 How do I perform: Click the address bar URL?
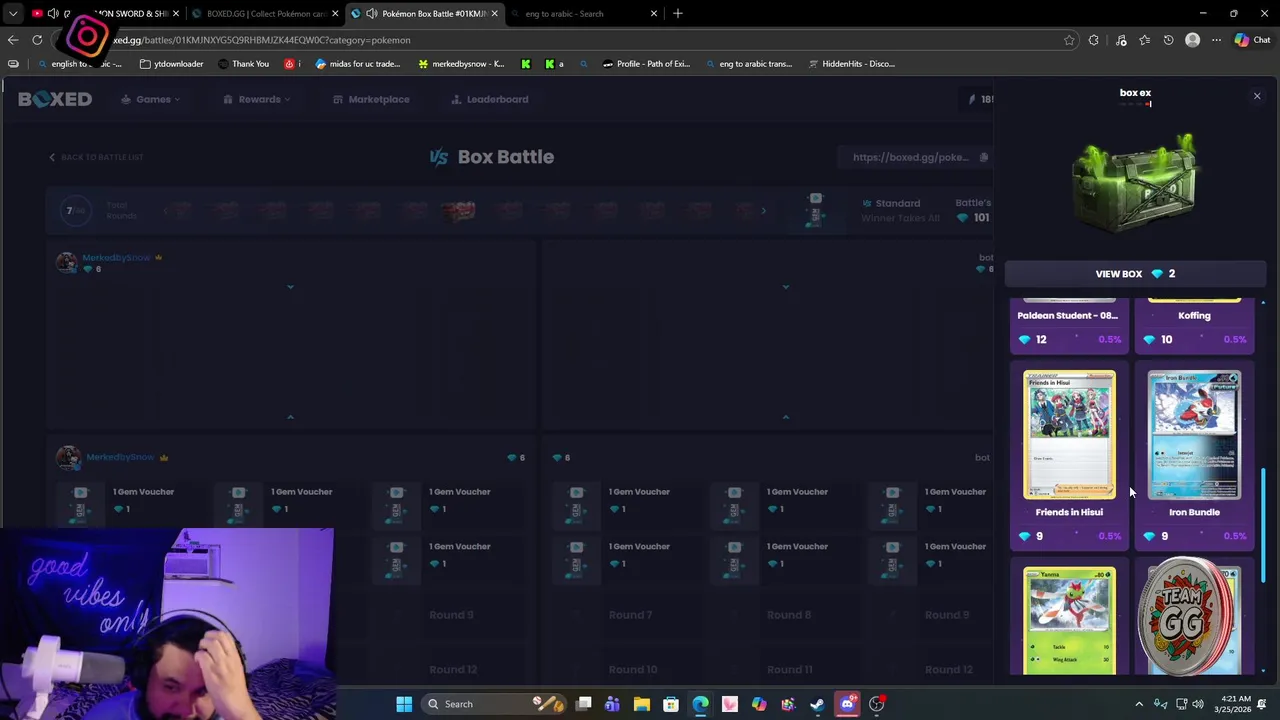click(x=262, y=40)
